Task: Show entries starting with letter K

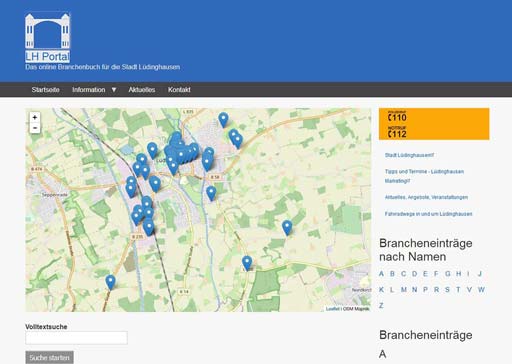Action: (x=381, y=290)
